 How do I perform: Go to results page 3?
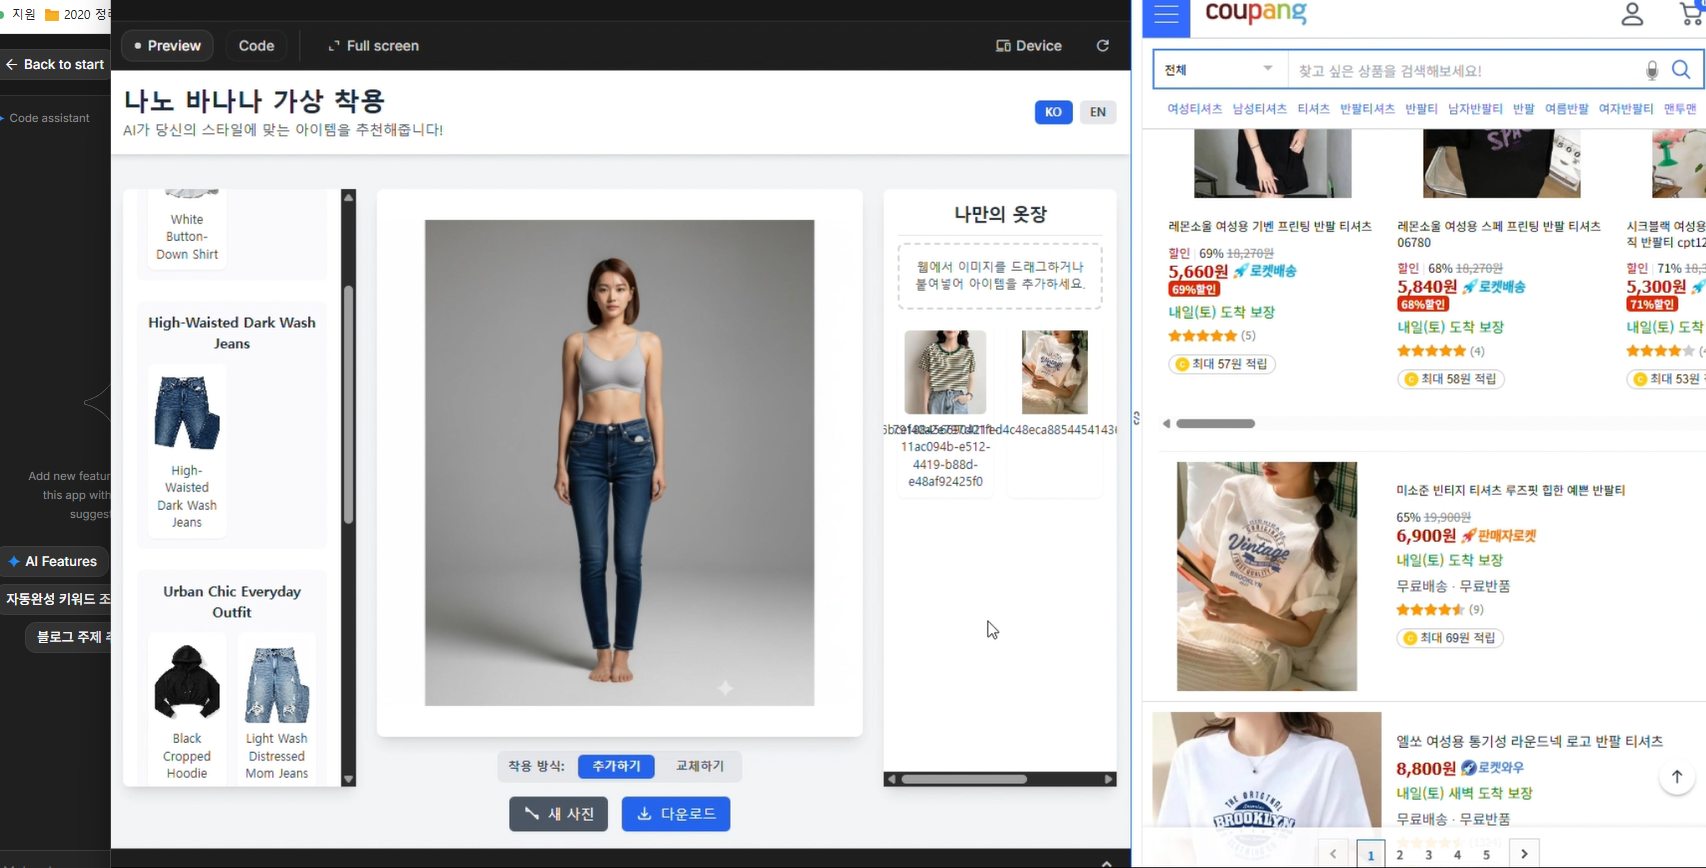coord(1429,855)
